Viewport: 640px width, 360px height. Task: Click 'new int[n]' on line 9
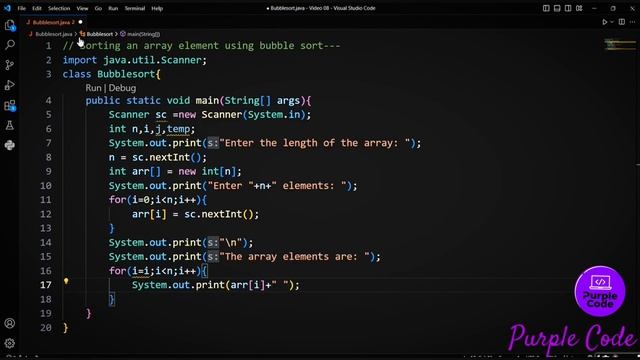click(207, 171)
